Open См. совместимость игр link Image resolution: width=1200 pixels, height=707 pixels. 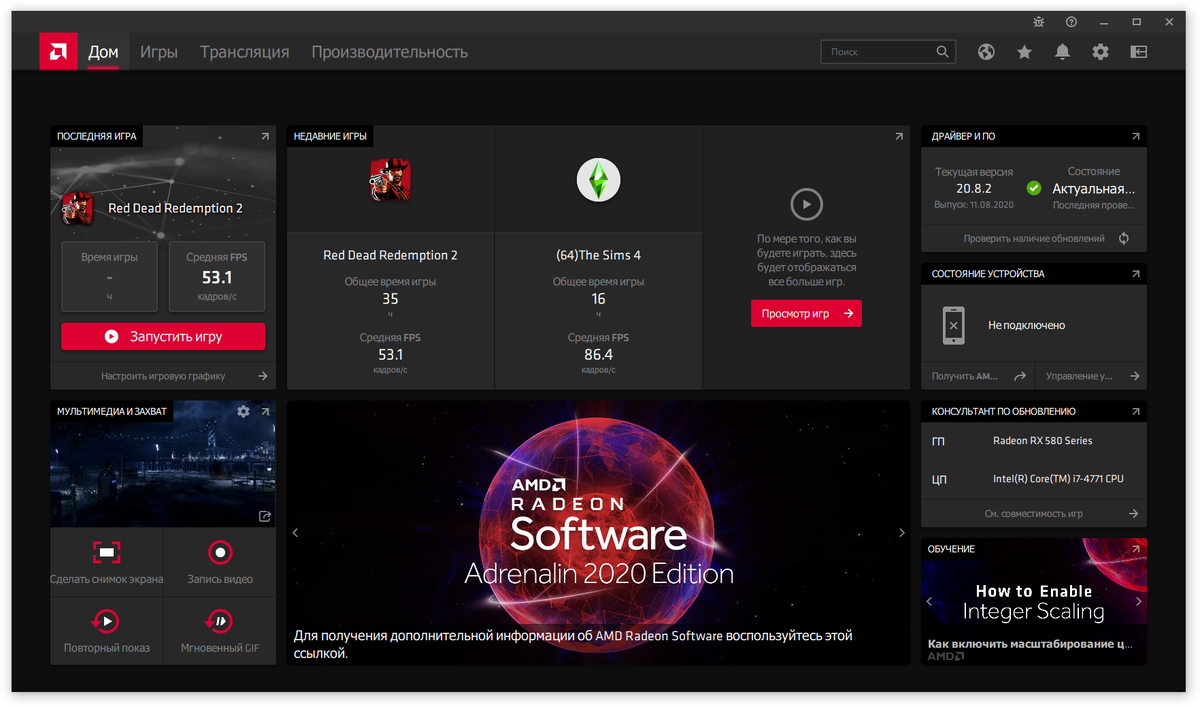tap(1034, 513)
